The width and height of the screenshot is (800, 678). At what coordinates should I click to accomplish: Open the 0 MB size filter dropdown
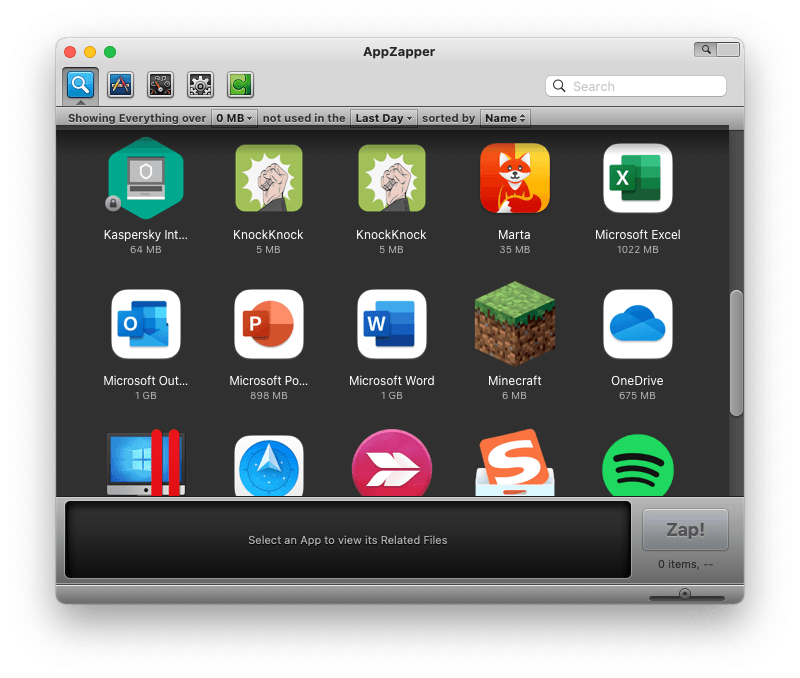[x=234, y=118]
